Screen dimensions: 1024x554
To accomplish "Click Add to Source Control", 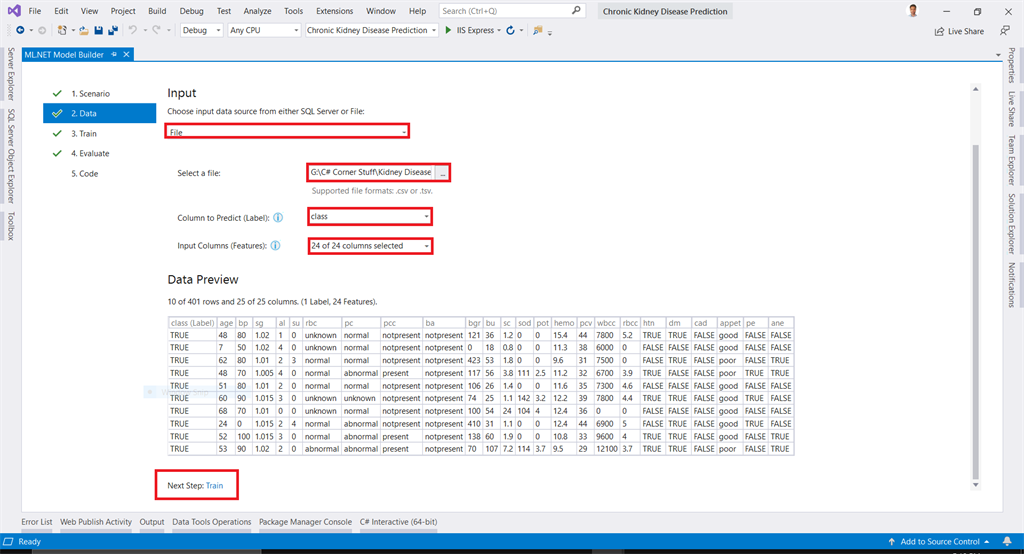I will click(939, 542).
